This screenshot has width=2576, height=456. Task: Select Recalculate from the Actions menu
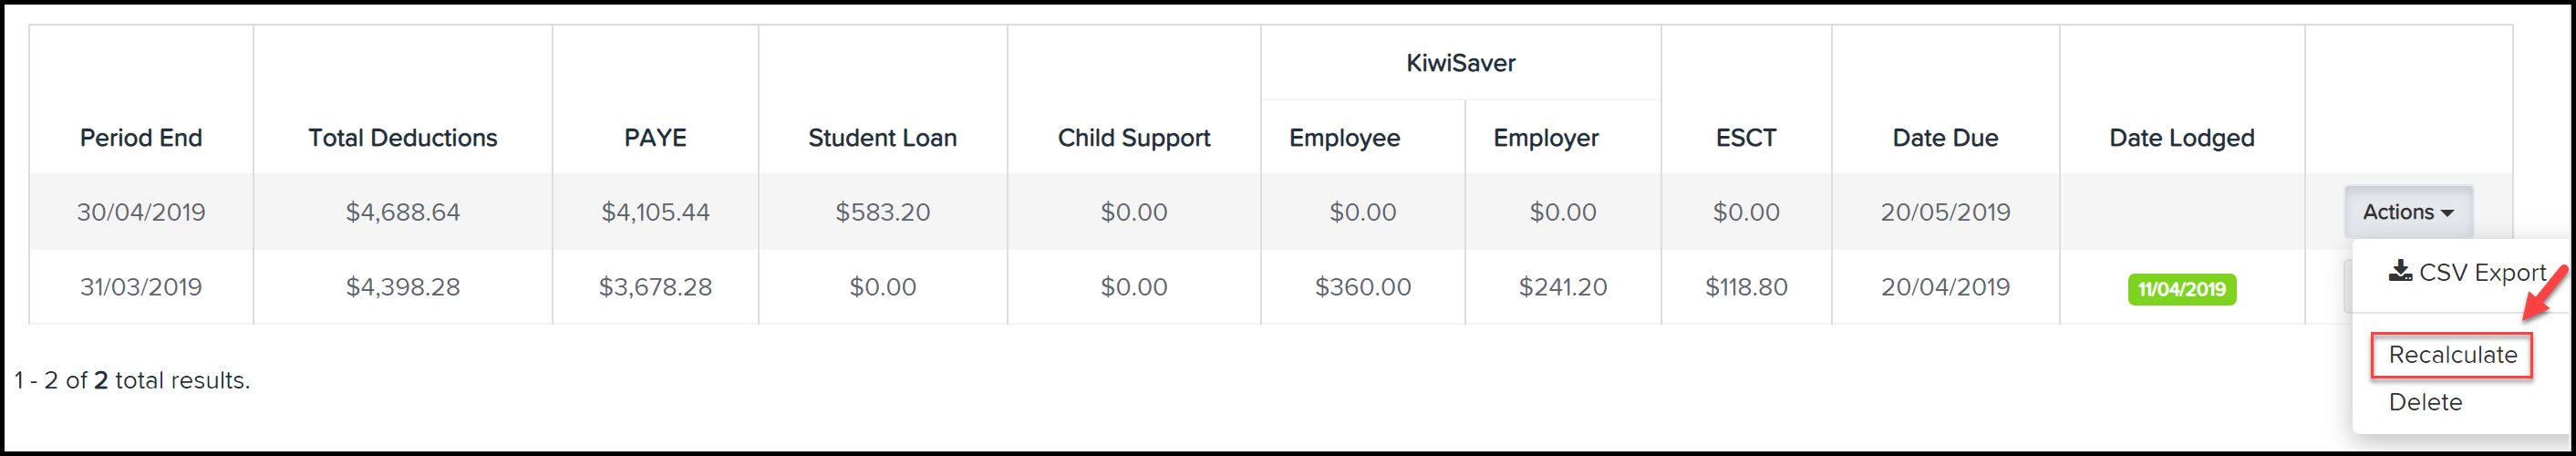2452,355
